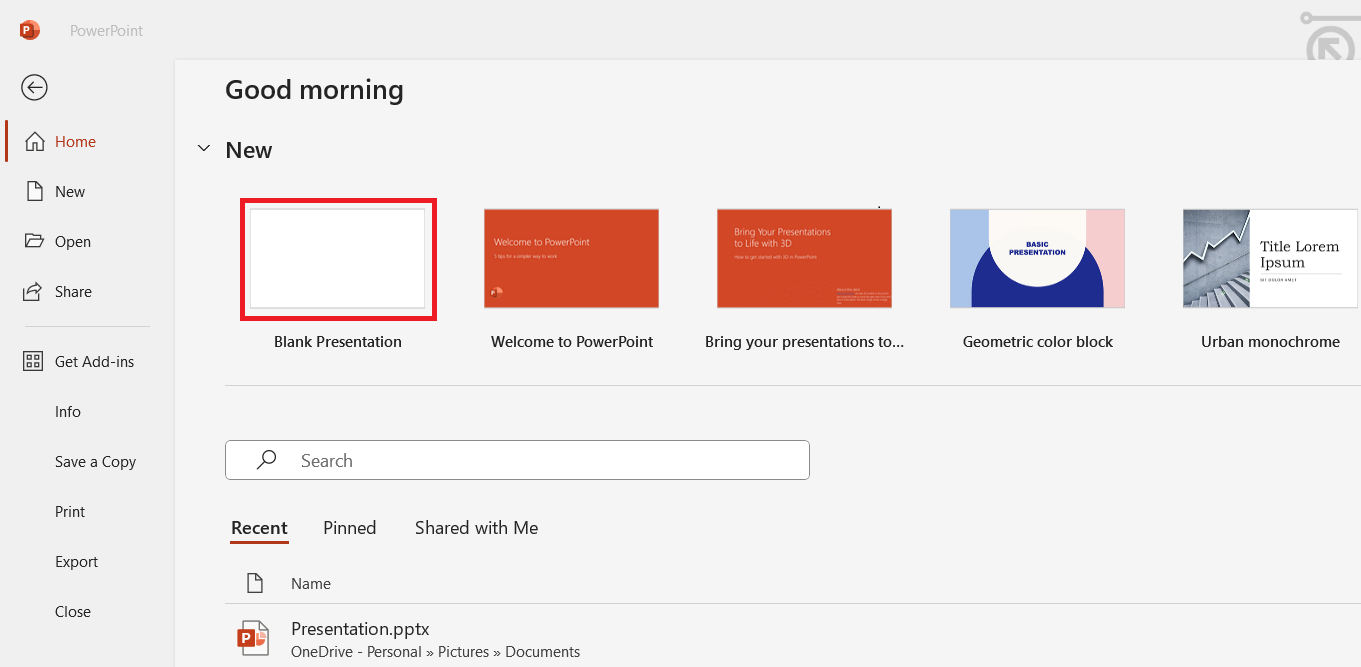Collapse the New section chevron
The width and height of the screenshot is (1361, 667).
204,149
